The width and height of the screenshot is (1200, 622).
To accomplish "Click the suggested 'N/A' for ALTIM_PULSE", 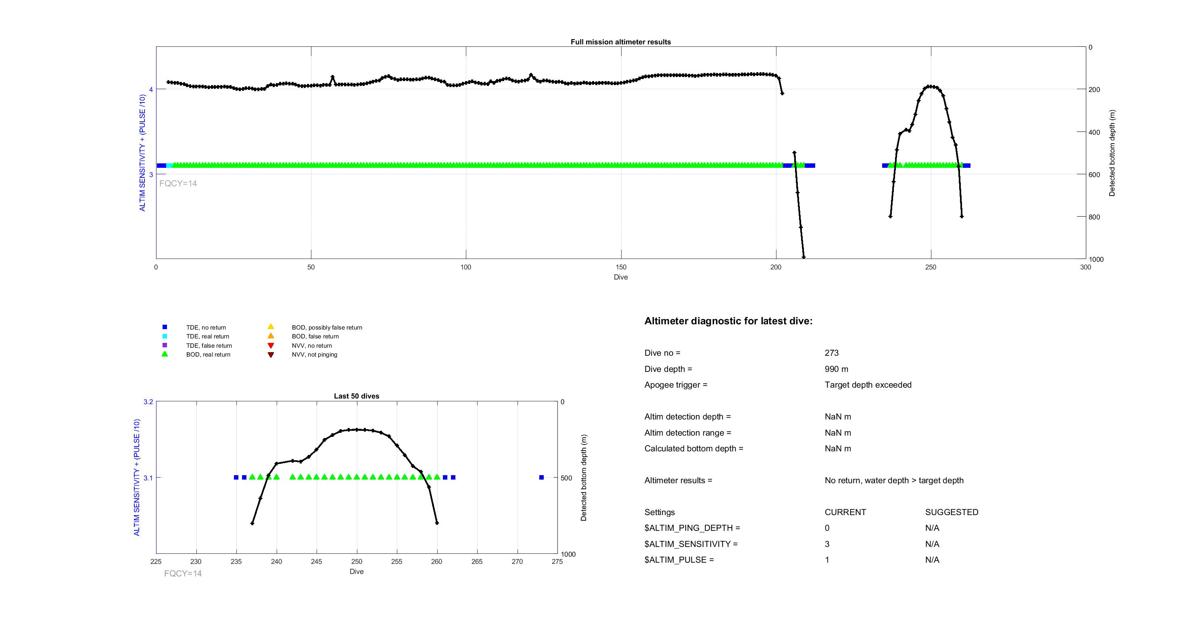I will coord(933,560).
